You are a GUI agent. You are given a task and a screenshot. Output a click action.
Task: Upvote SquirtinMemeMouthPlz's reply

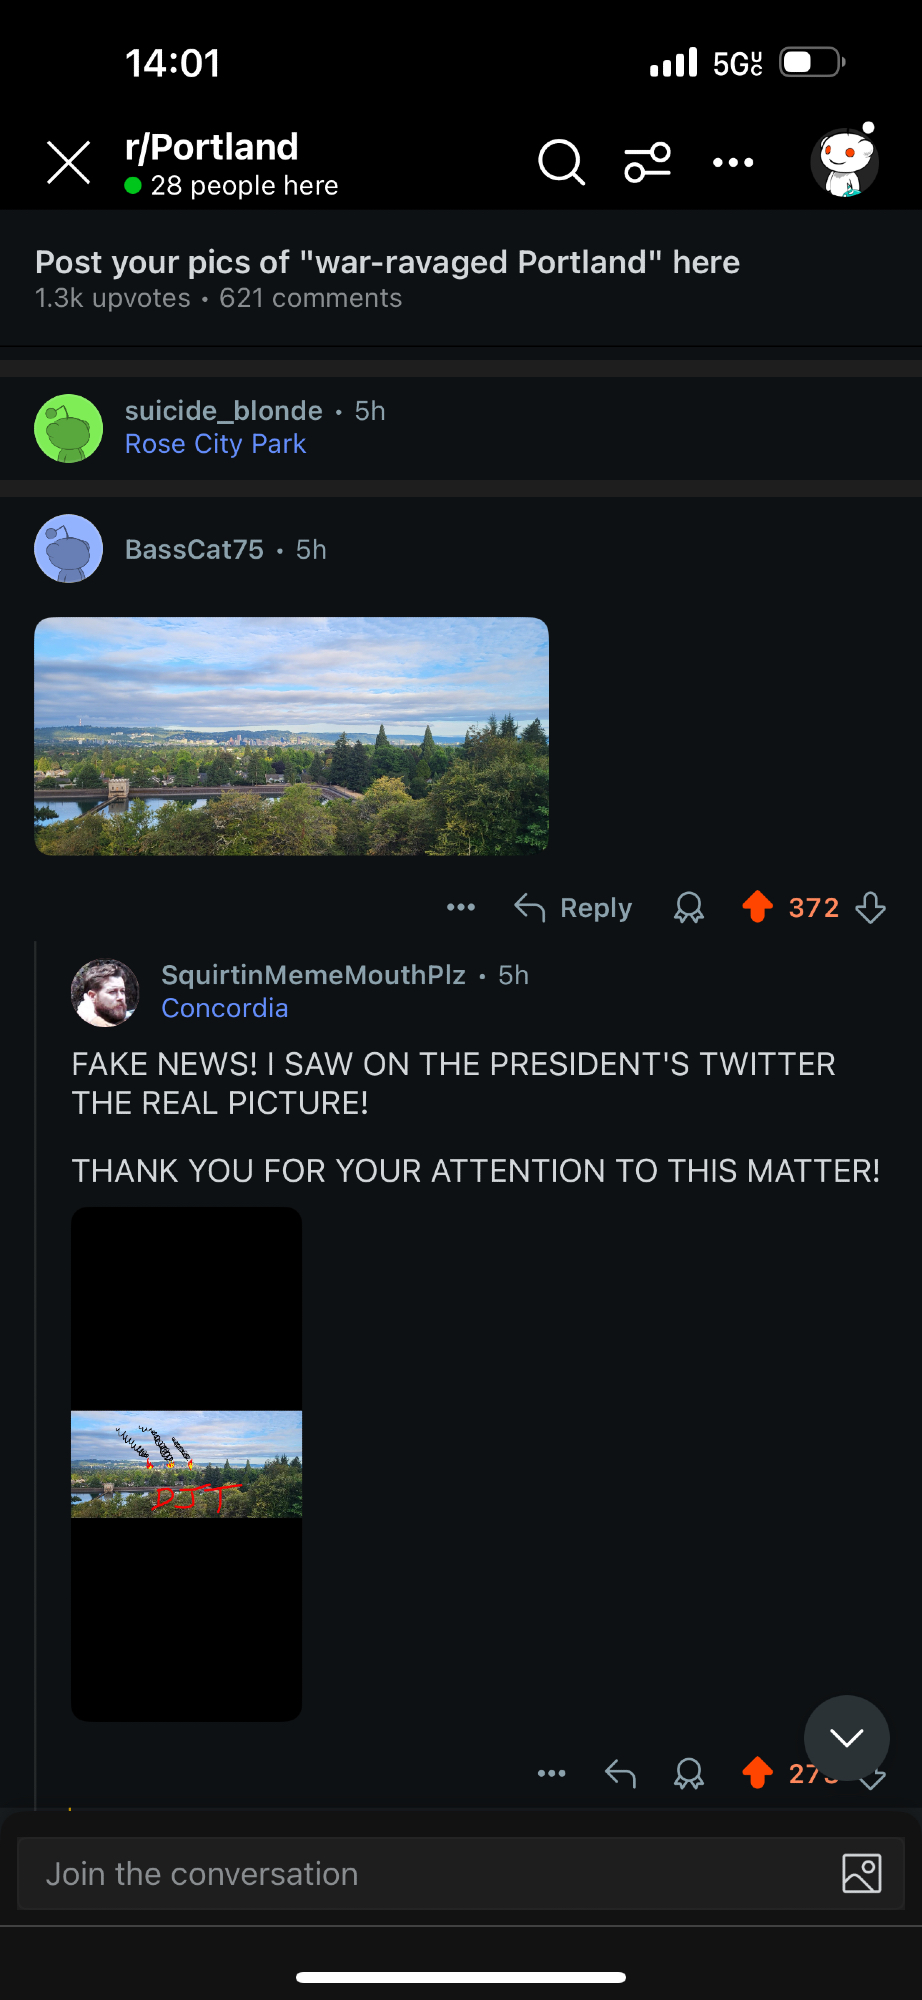coord(758,1773)
